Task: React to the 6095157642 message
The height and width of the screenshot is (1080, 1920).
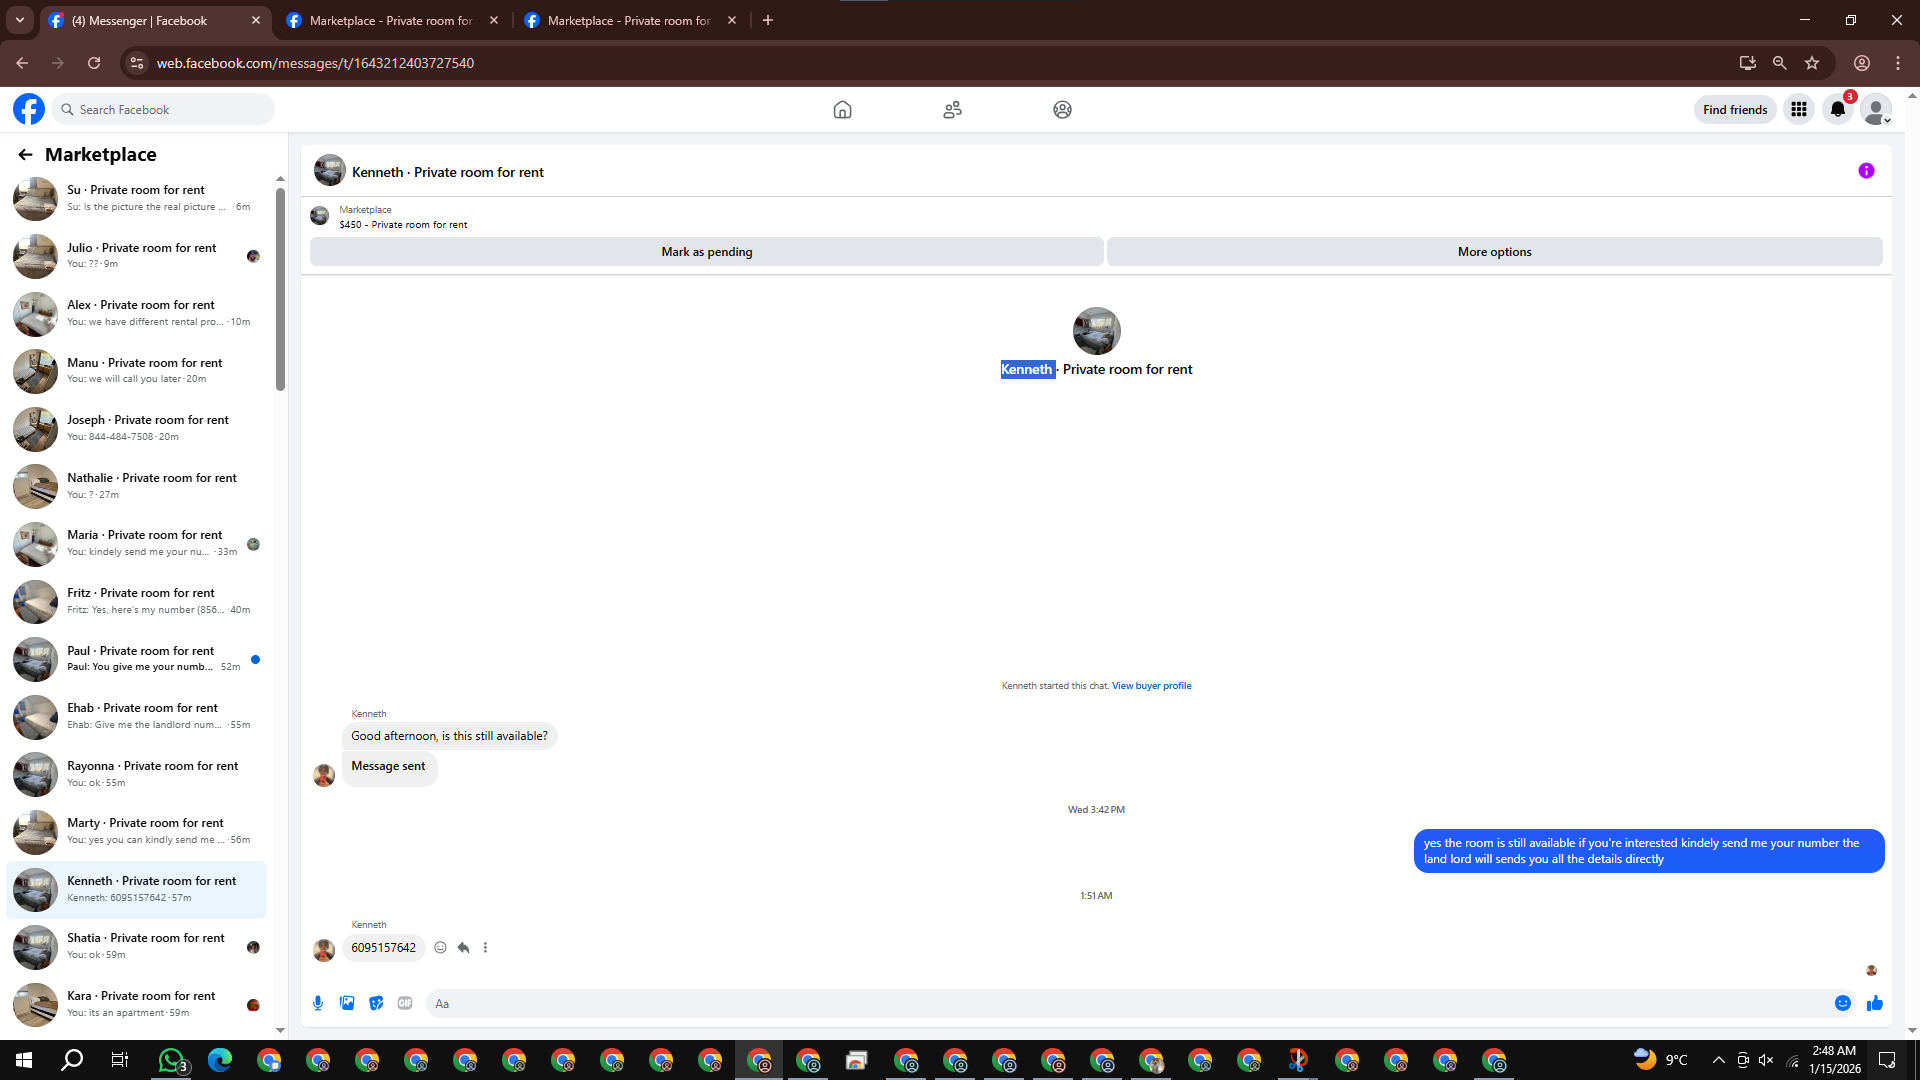Action: (440, 948)
